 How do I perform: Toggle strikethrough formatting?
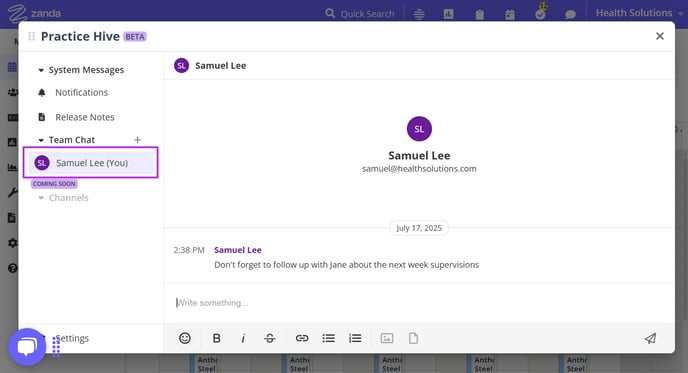click(x=270, y=338)
